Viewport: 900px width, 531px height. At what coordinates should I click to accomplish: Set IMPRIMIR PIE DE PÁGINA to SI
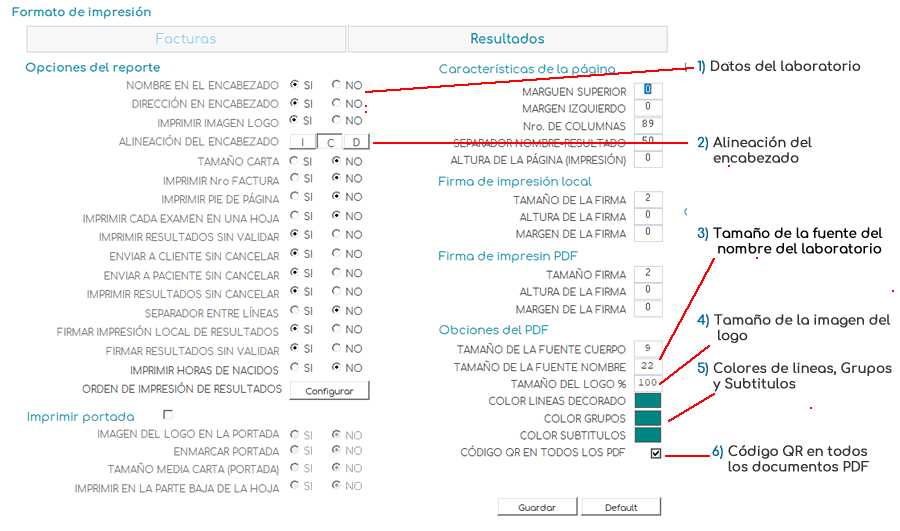click(294, 198)
